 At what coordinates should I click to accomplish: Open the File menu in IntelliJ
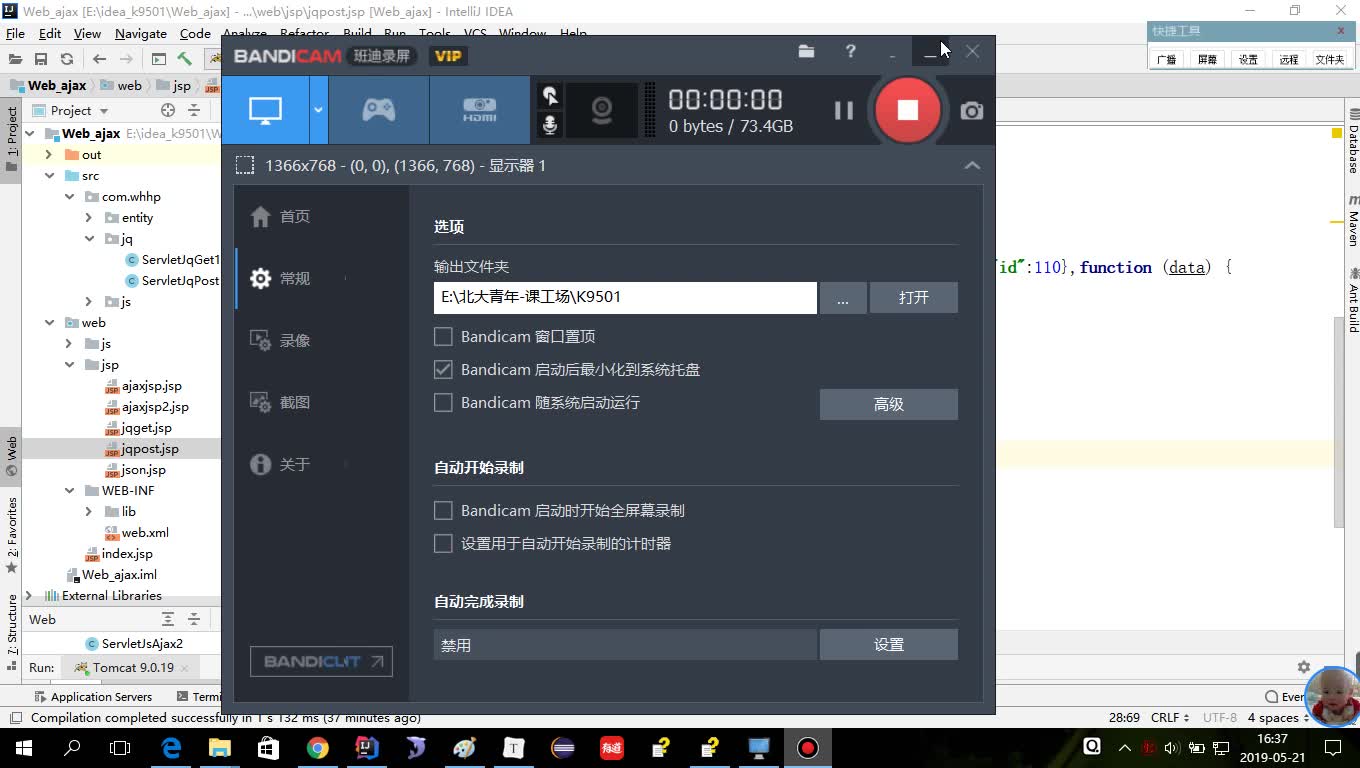click(15, 33)
